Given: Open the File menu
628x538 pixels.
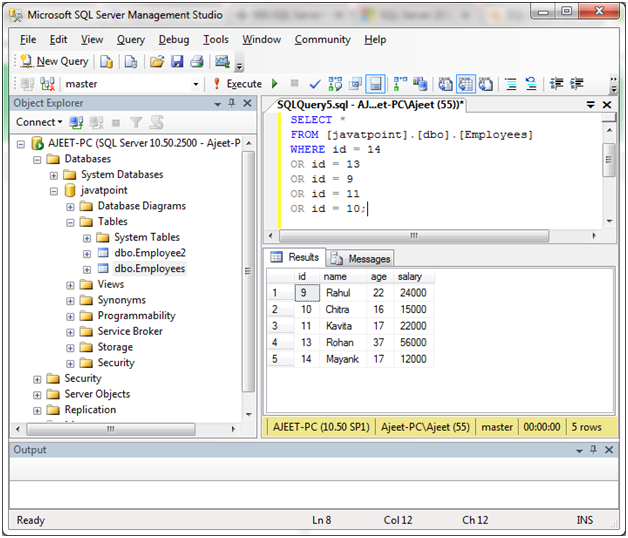Looking at the screenshot, I should point(28,40).
